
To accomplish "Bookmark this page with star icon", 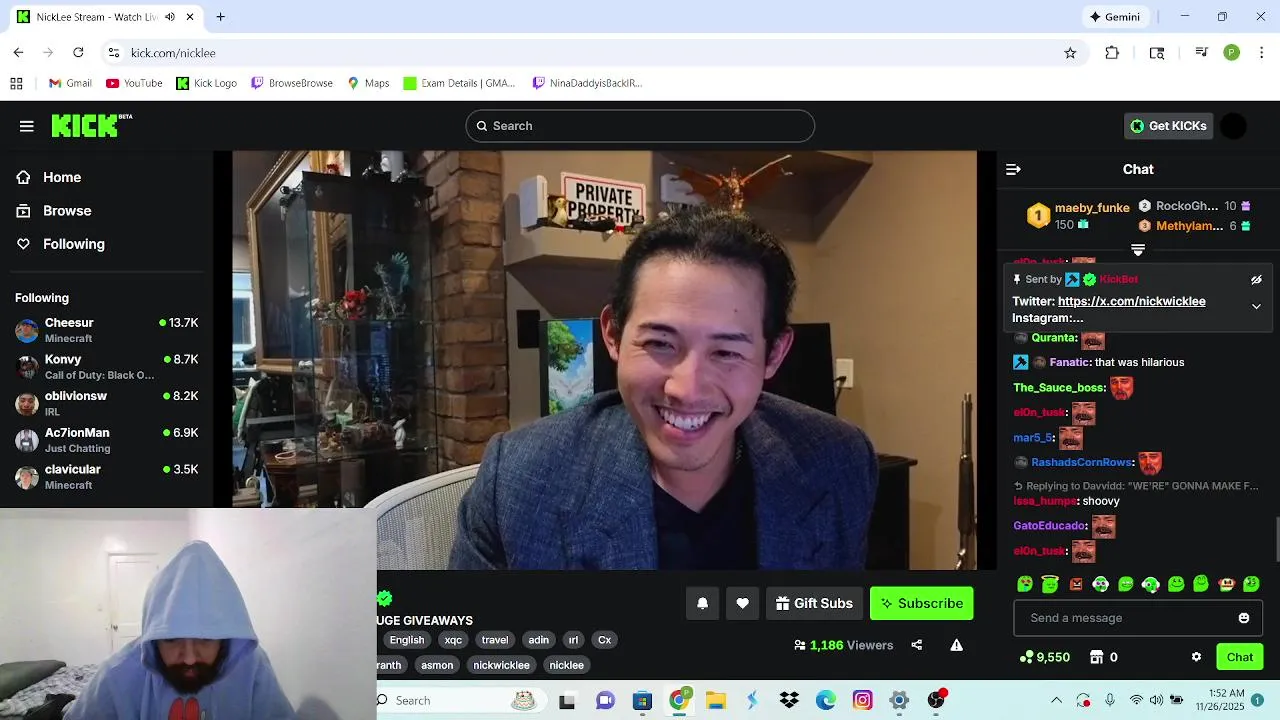I will pyautogui.click(x=1070, y=53).
